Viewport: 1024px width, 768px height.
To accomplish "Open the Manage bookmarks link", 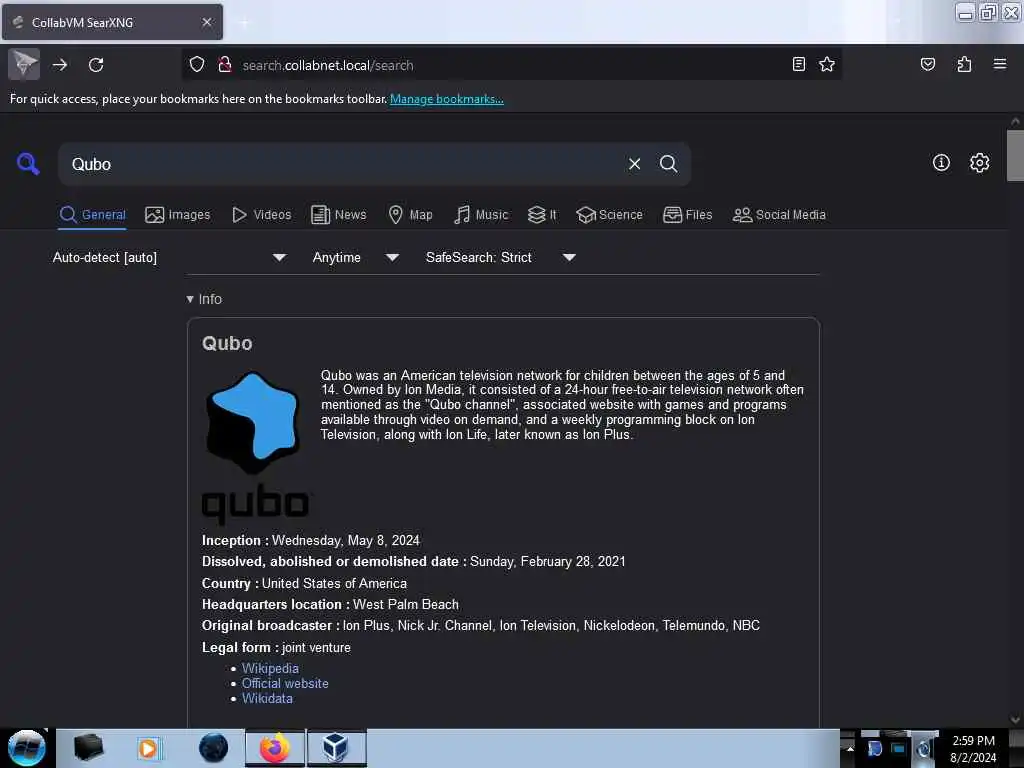I will (447, 99).
